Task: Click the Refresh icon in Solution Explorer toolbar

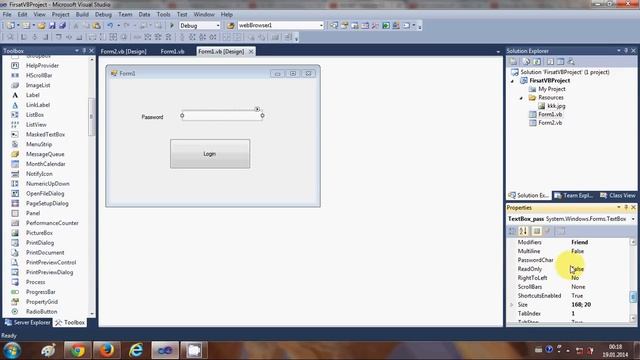Action: coord(538,61)
